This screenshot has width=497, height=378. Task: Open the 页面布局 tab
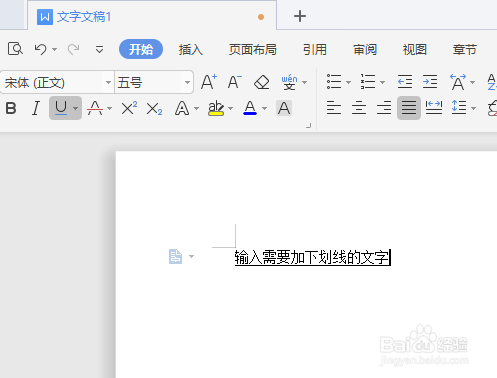(253, 50)
